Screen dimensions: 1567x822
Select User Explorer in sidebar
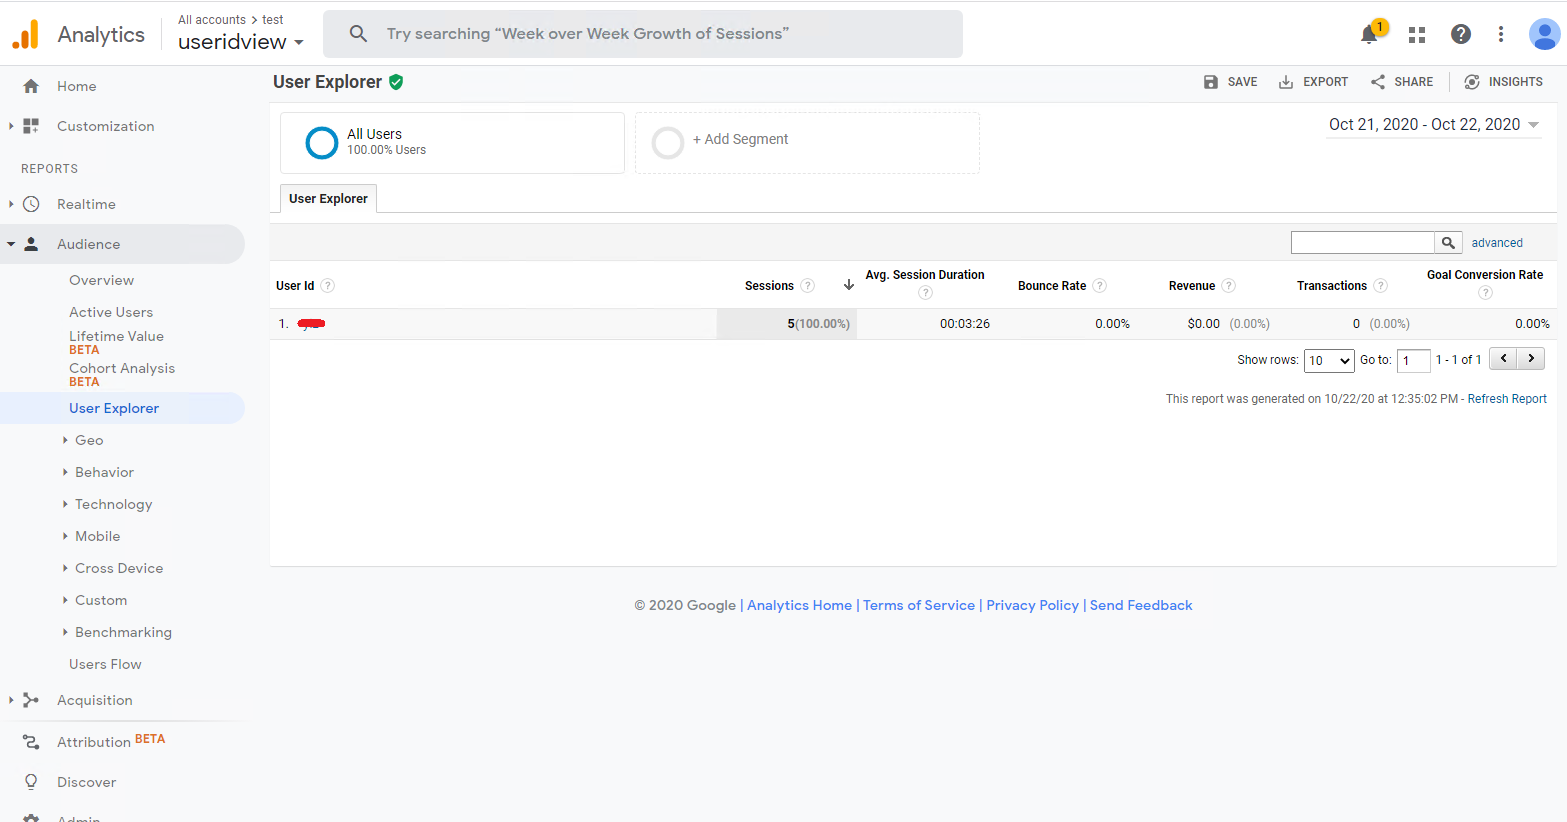pyautogui.click(x=114, y=408)
